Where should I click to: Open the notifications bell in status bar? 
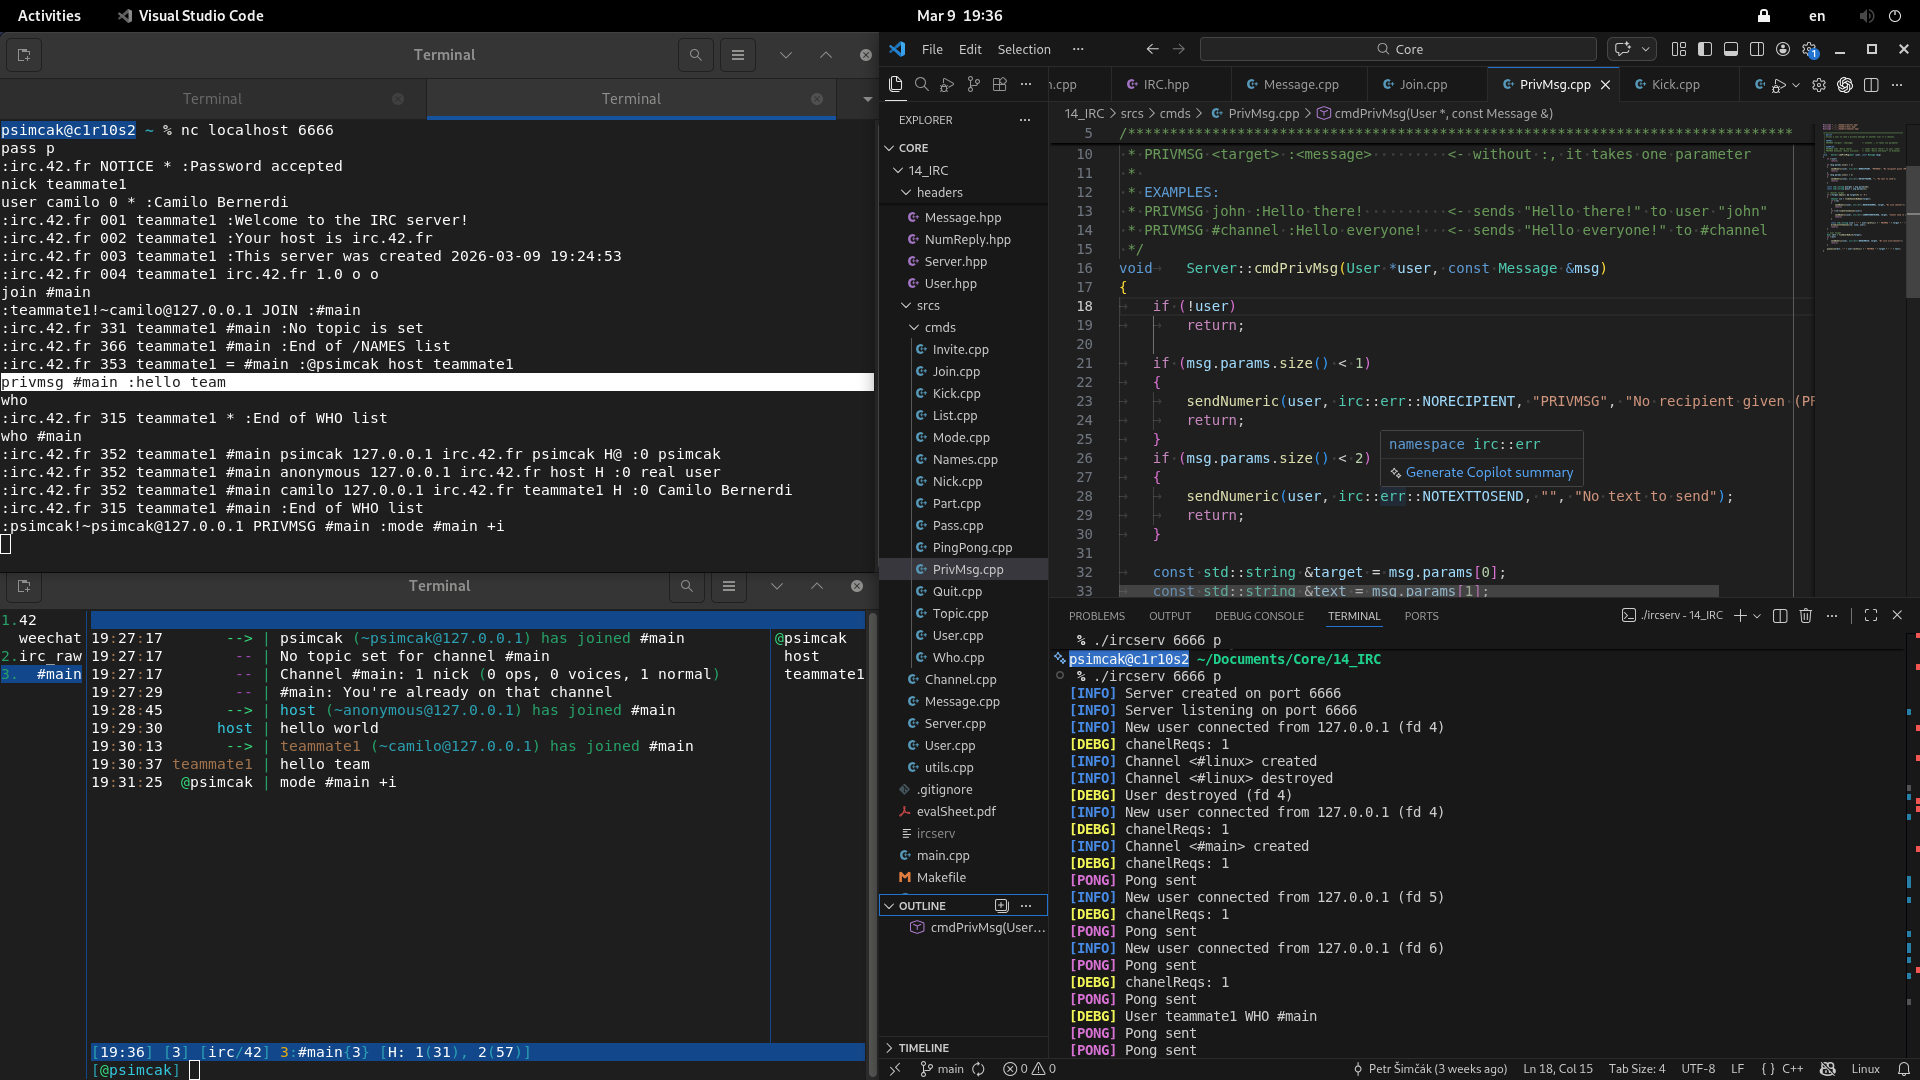click(x=1904, y=1069)
